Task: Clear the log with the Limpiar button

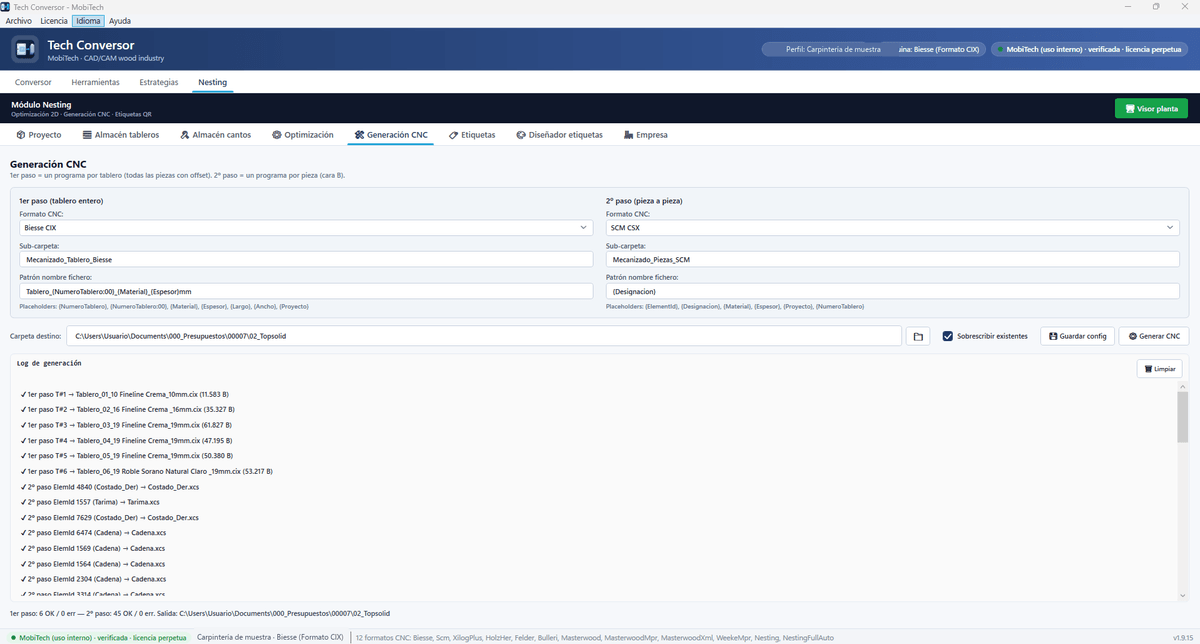Action: 1160,369
